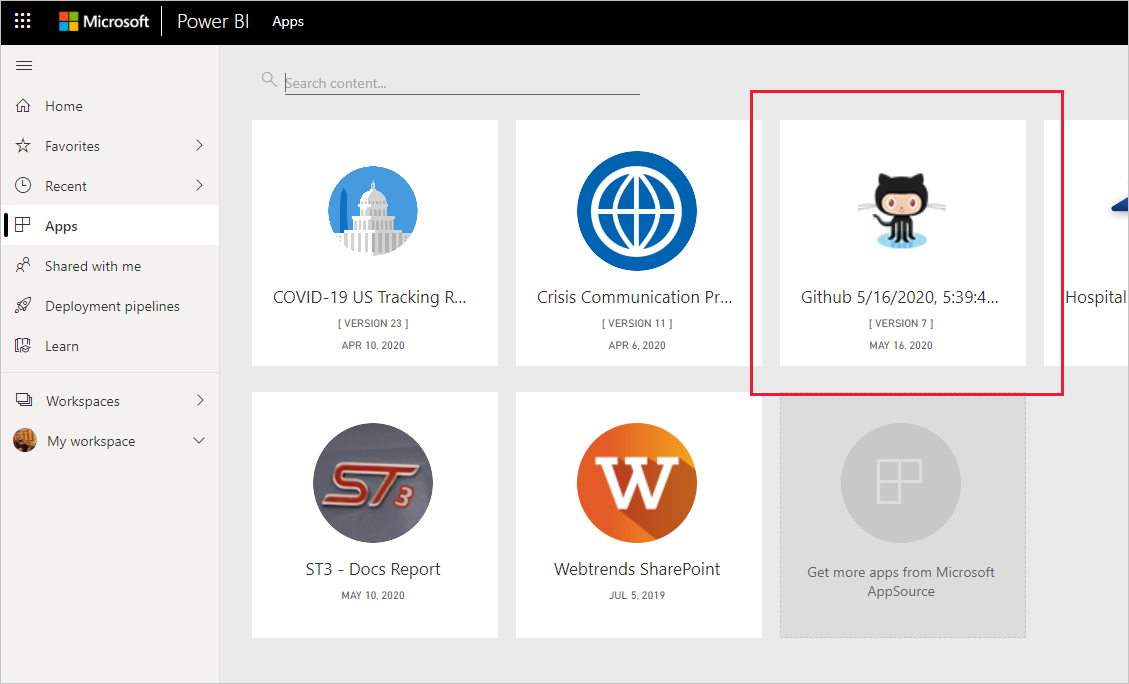The image size is (1129, 684).
Task: Click APR 10, 2020 date text
Action: 373,346
